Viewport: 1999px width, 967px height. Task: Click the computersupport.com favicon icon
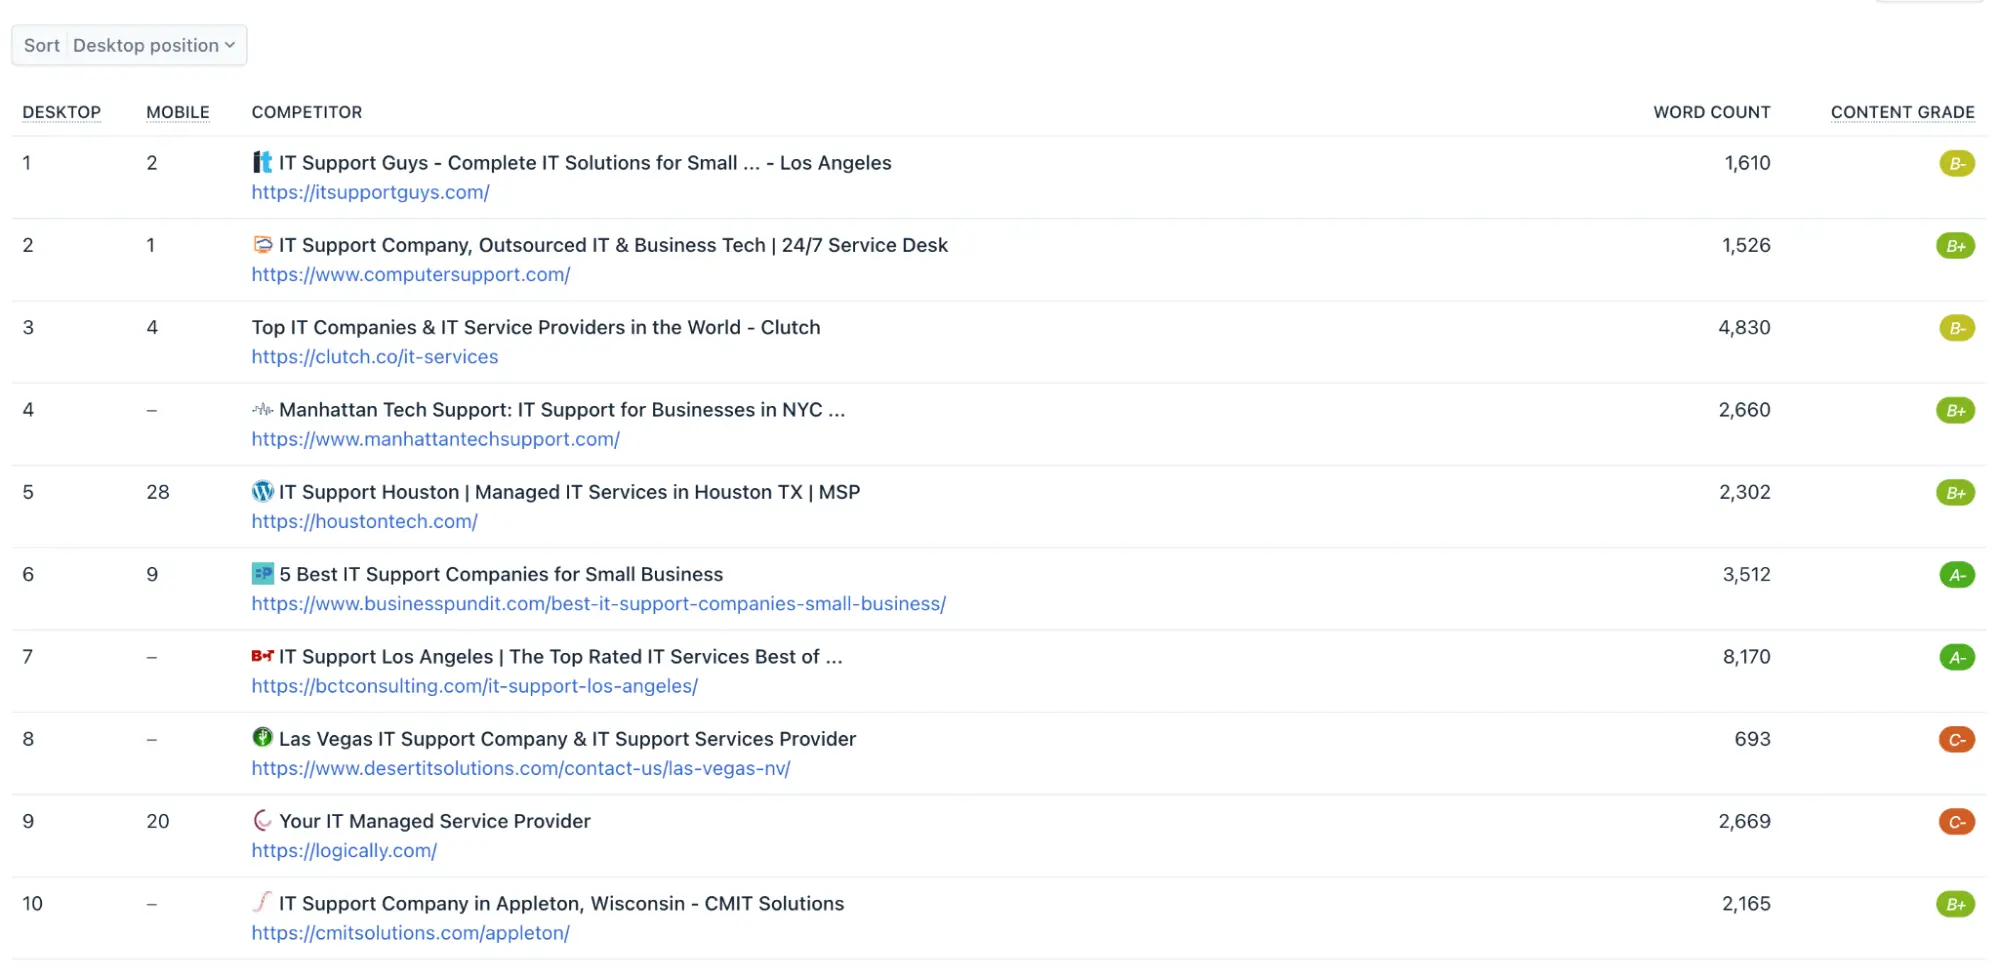coord(262,244)
